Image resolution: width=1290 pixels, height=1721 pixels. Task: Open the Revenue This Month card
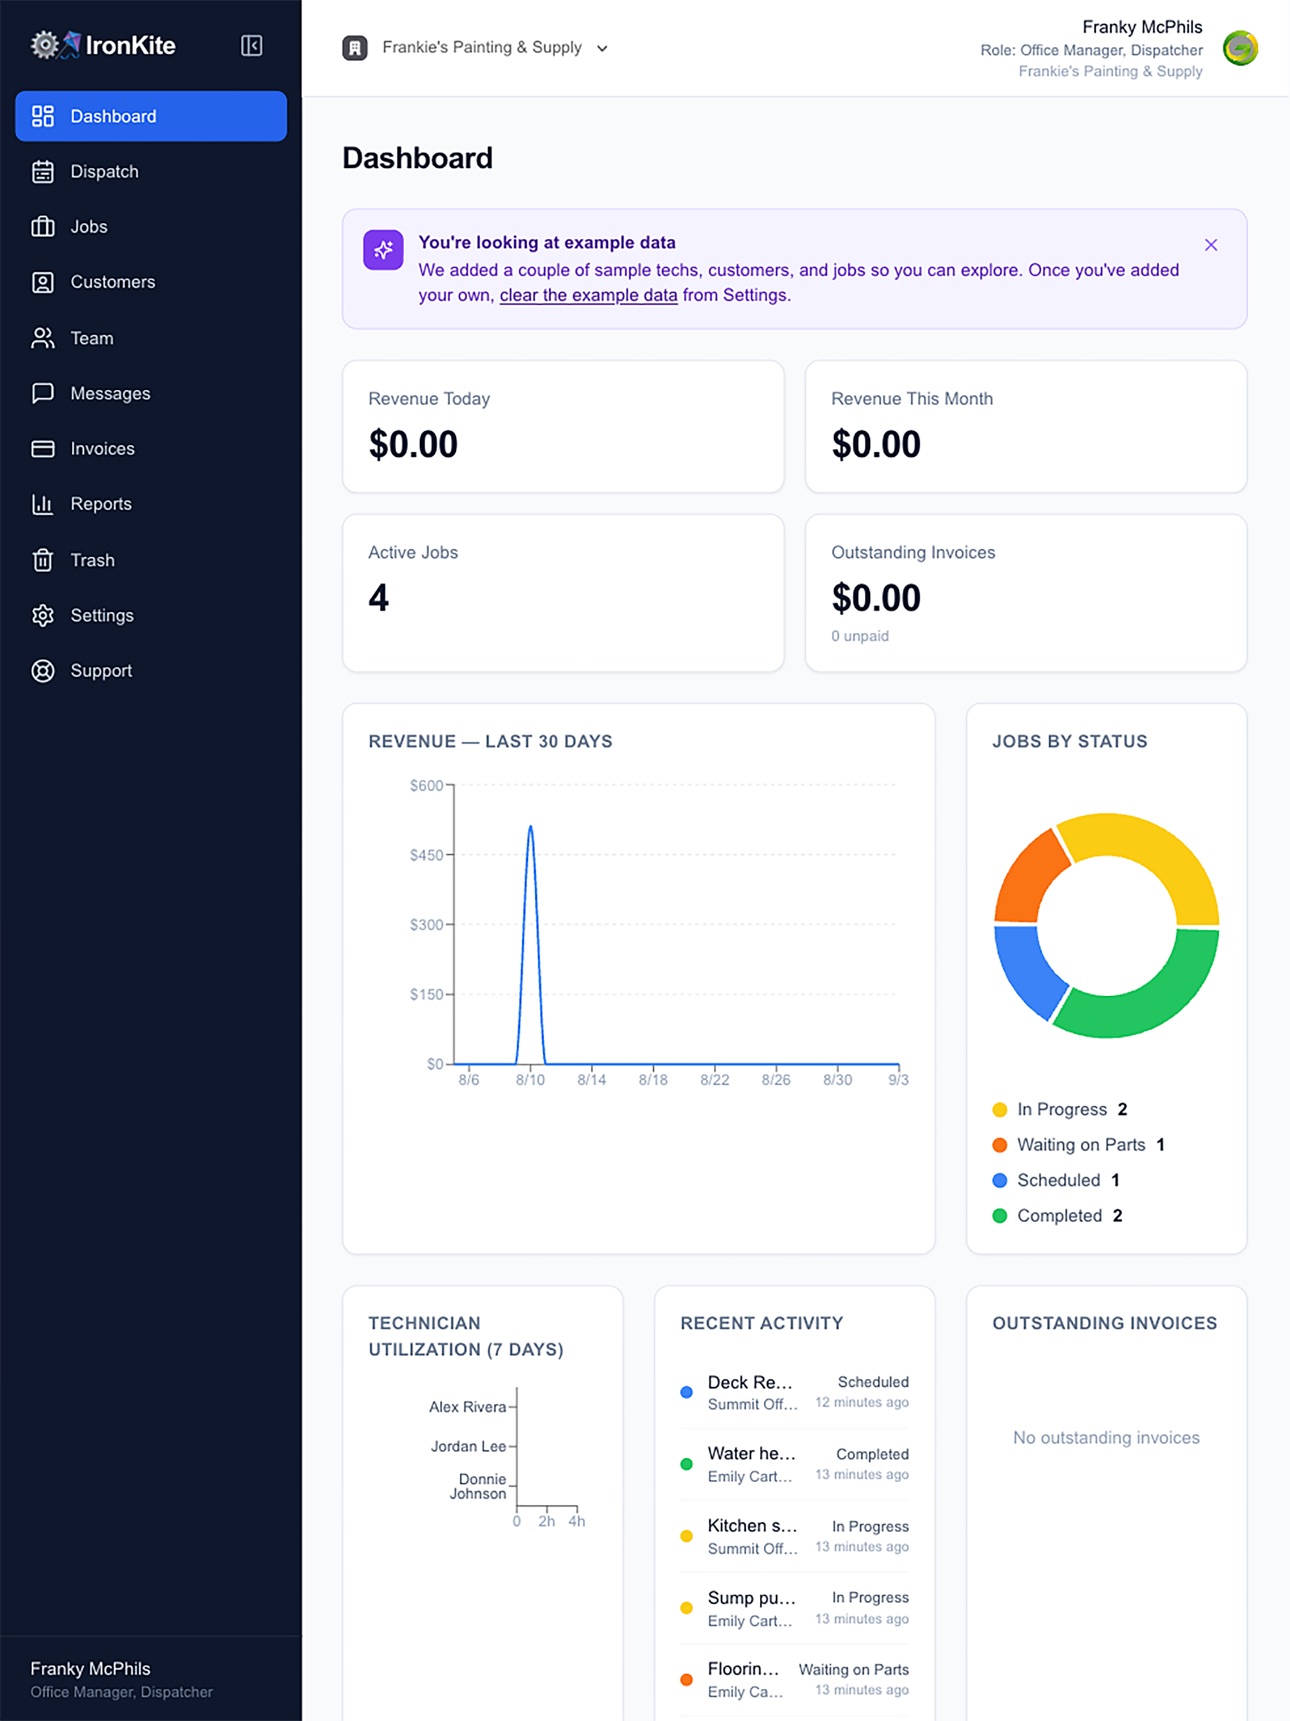1026,427
